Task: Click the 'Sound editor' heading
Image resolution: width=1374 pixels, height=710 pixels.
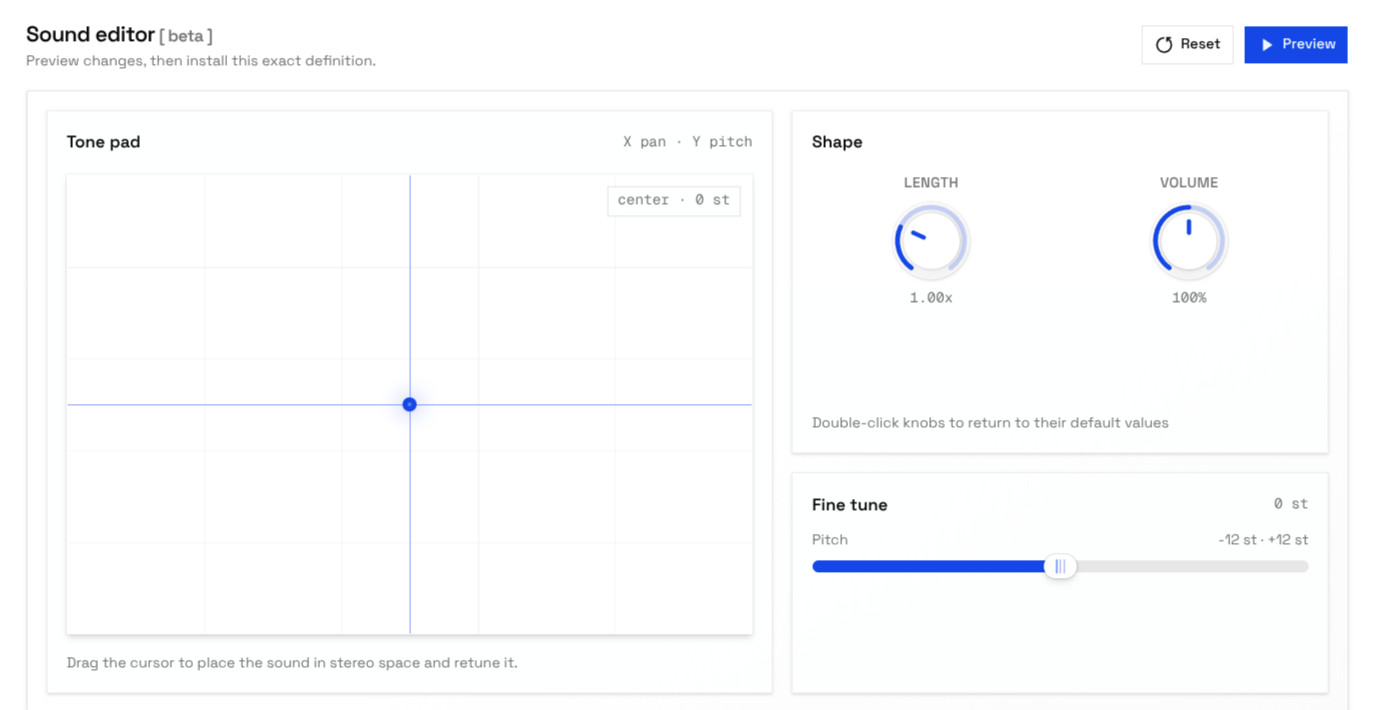Action: tap(90, 35)
